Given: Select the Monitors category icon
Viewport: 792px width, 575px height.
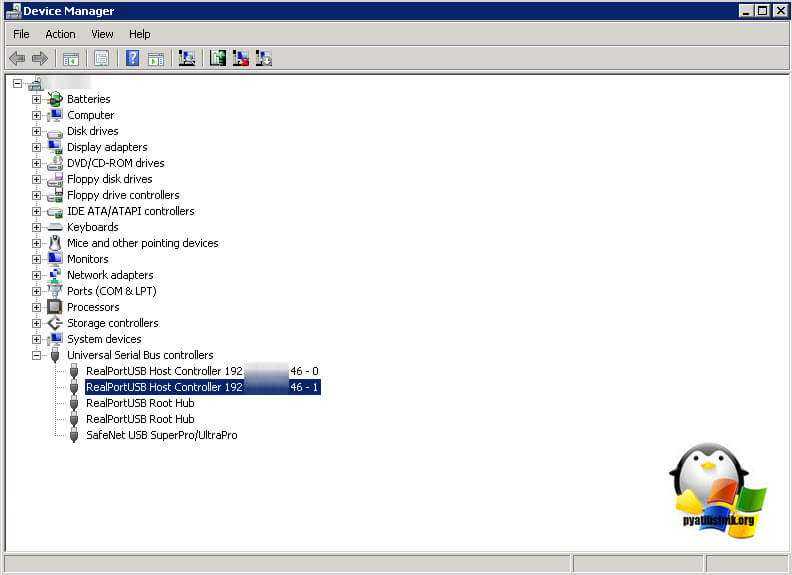Looking at the screenshot, I should 55,259.
